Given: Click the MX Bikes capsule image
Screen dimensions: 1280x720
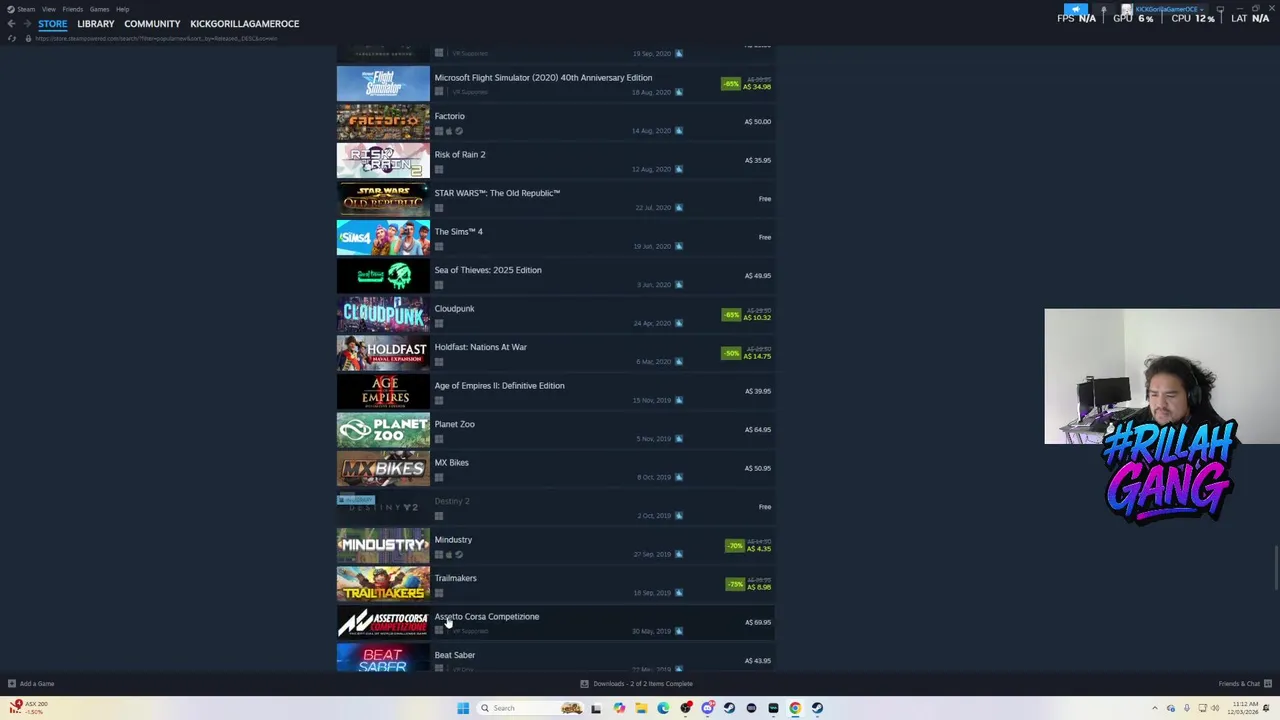Looking at the screenshot, I should tap(383, 468).
